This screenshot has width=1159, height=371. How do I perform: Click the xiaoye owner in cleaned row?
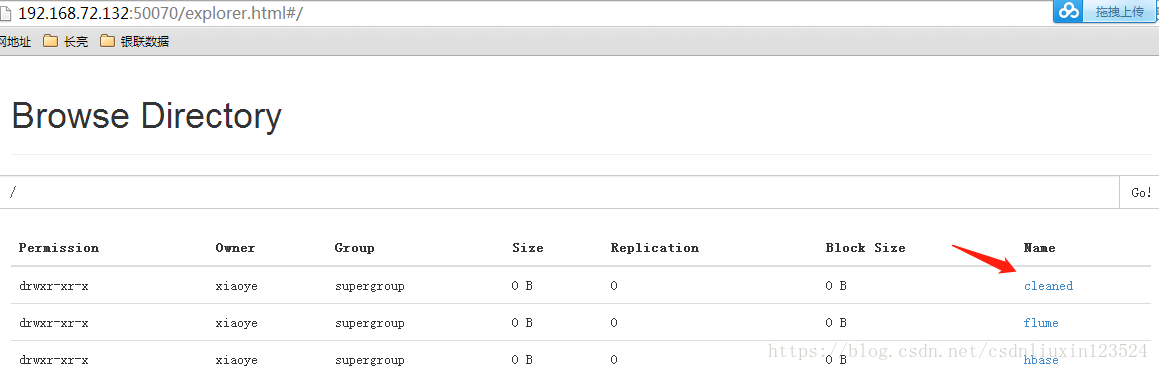[x=237, y=286]
